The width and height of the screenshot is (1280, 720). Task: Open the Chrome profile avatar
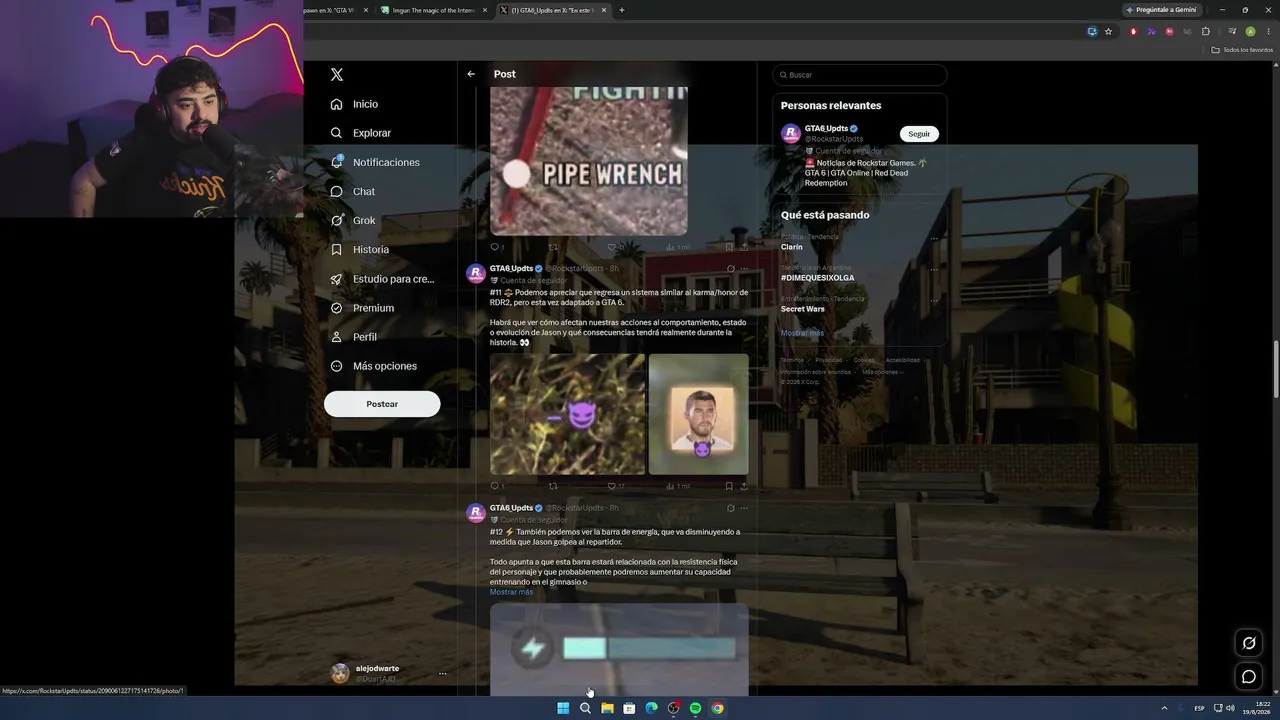[1250, 31]
